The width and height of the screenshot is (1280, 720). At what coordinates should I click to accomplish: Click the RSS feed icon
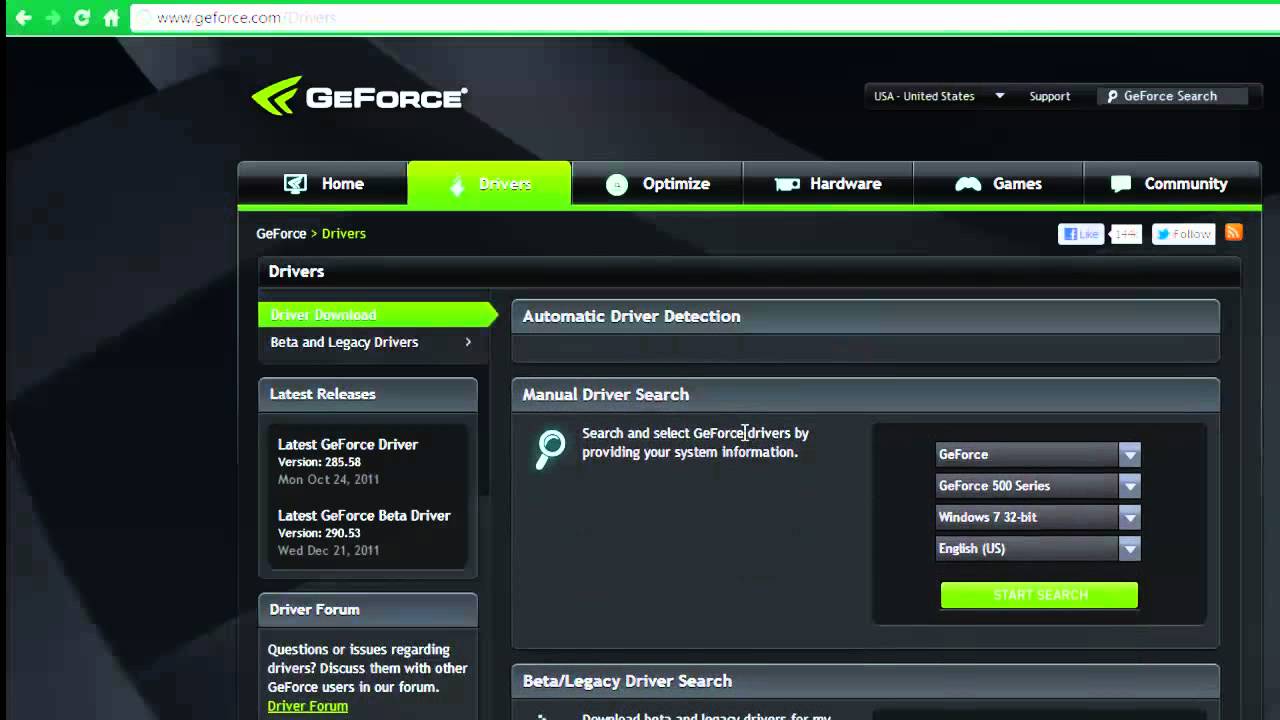point(1234,233)
